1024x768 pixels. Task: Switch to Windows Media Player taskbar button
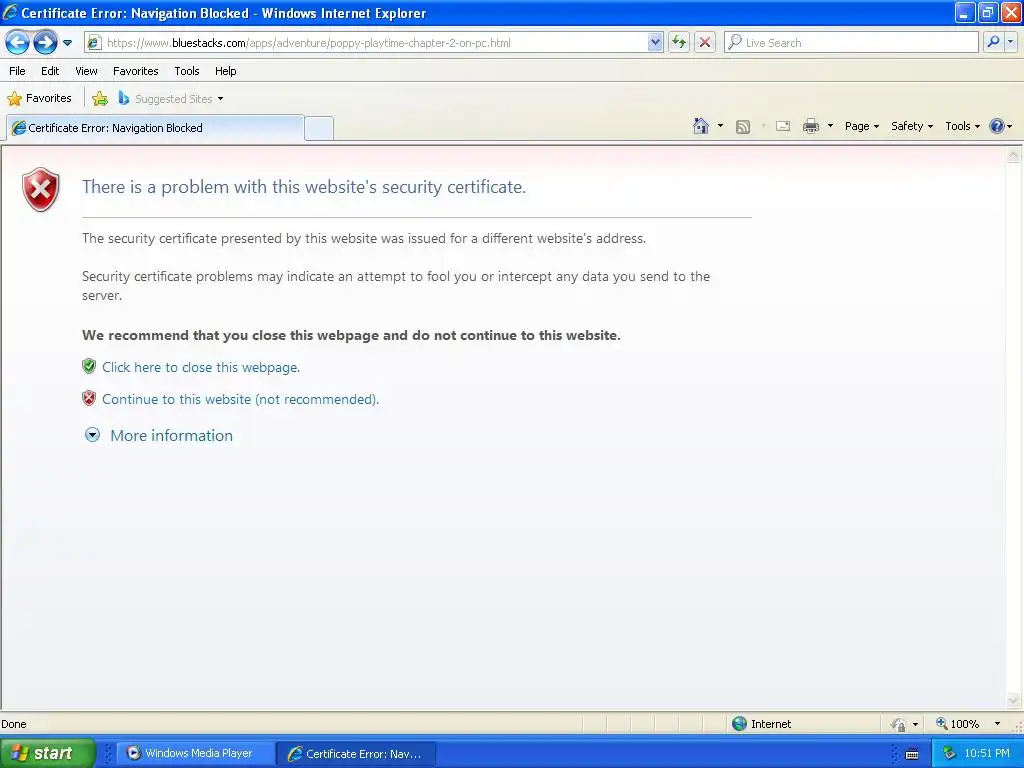[196, 754]
